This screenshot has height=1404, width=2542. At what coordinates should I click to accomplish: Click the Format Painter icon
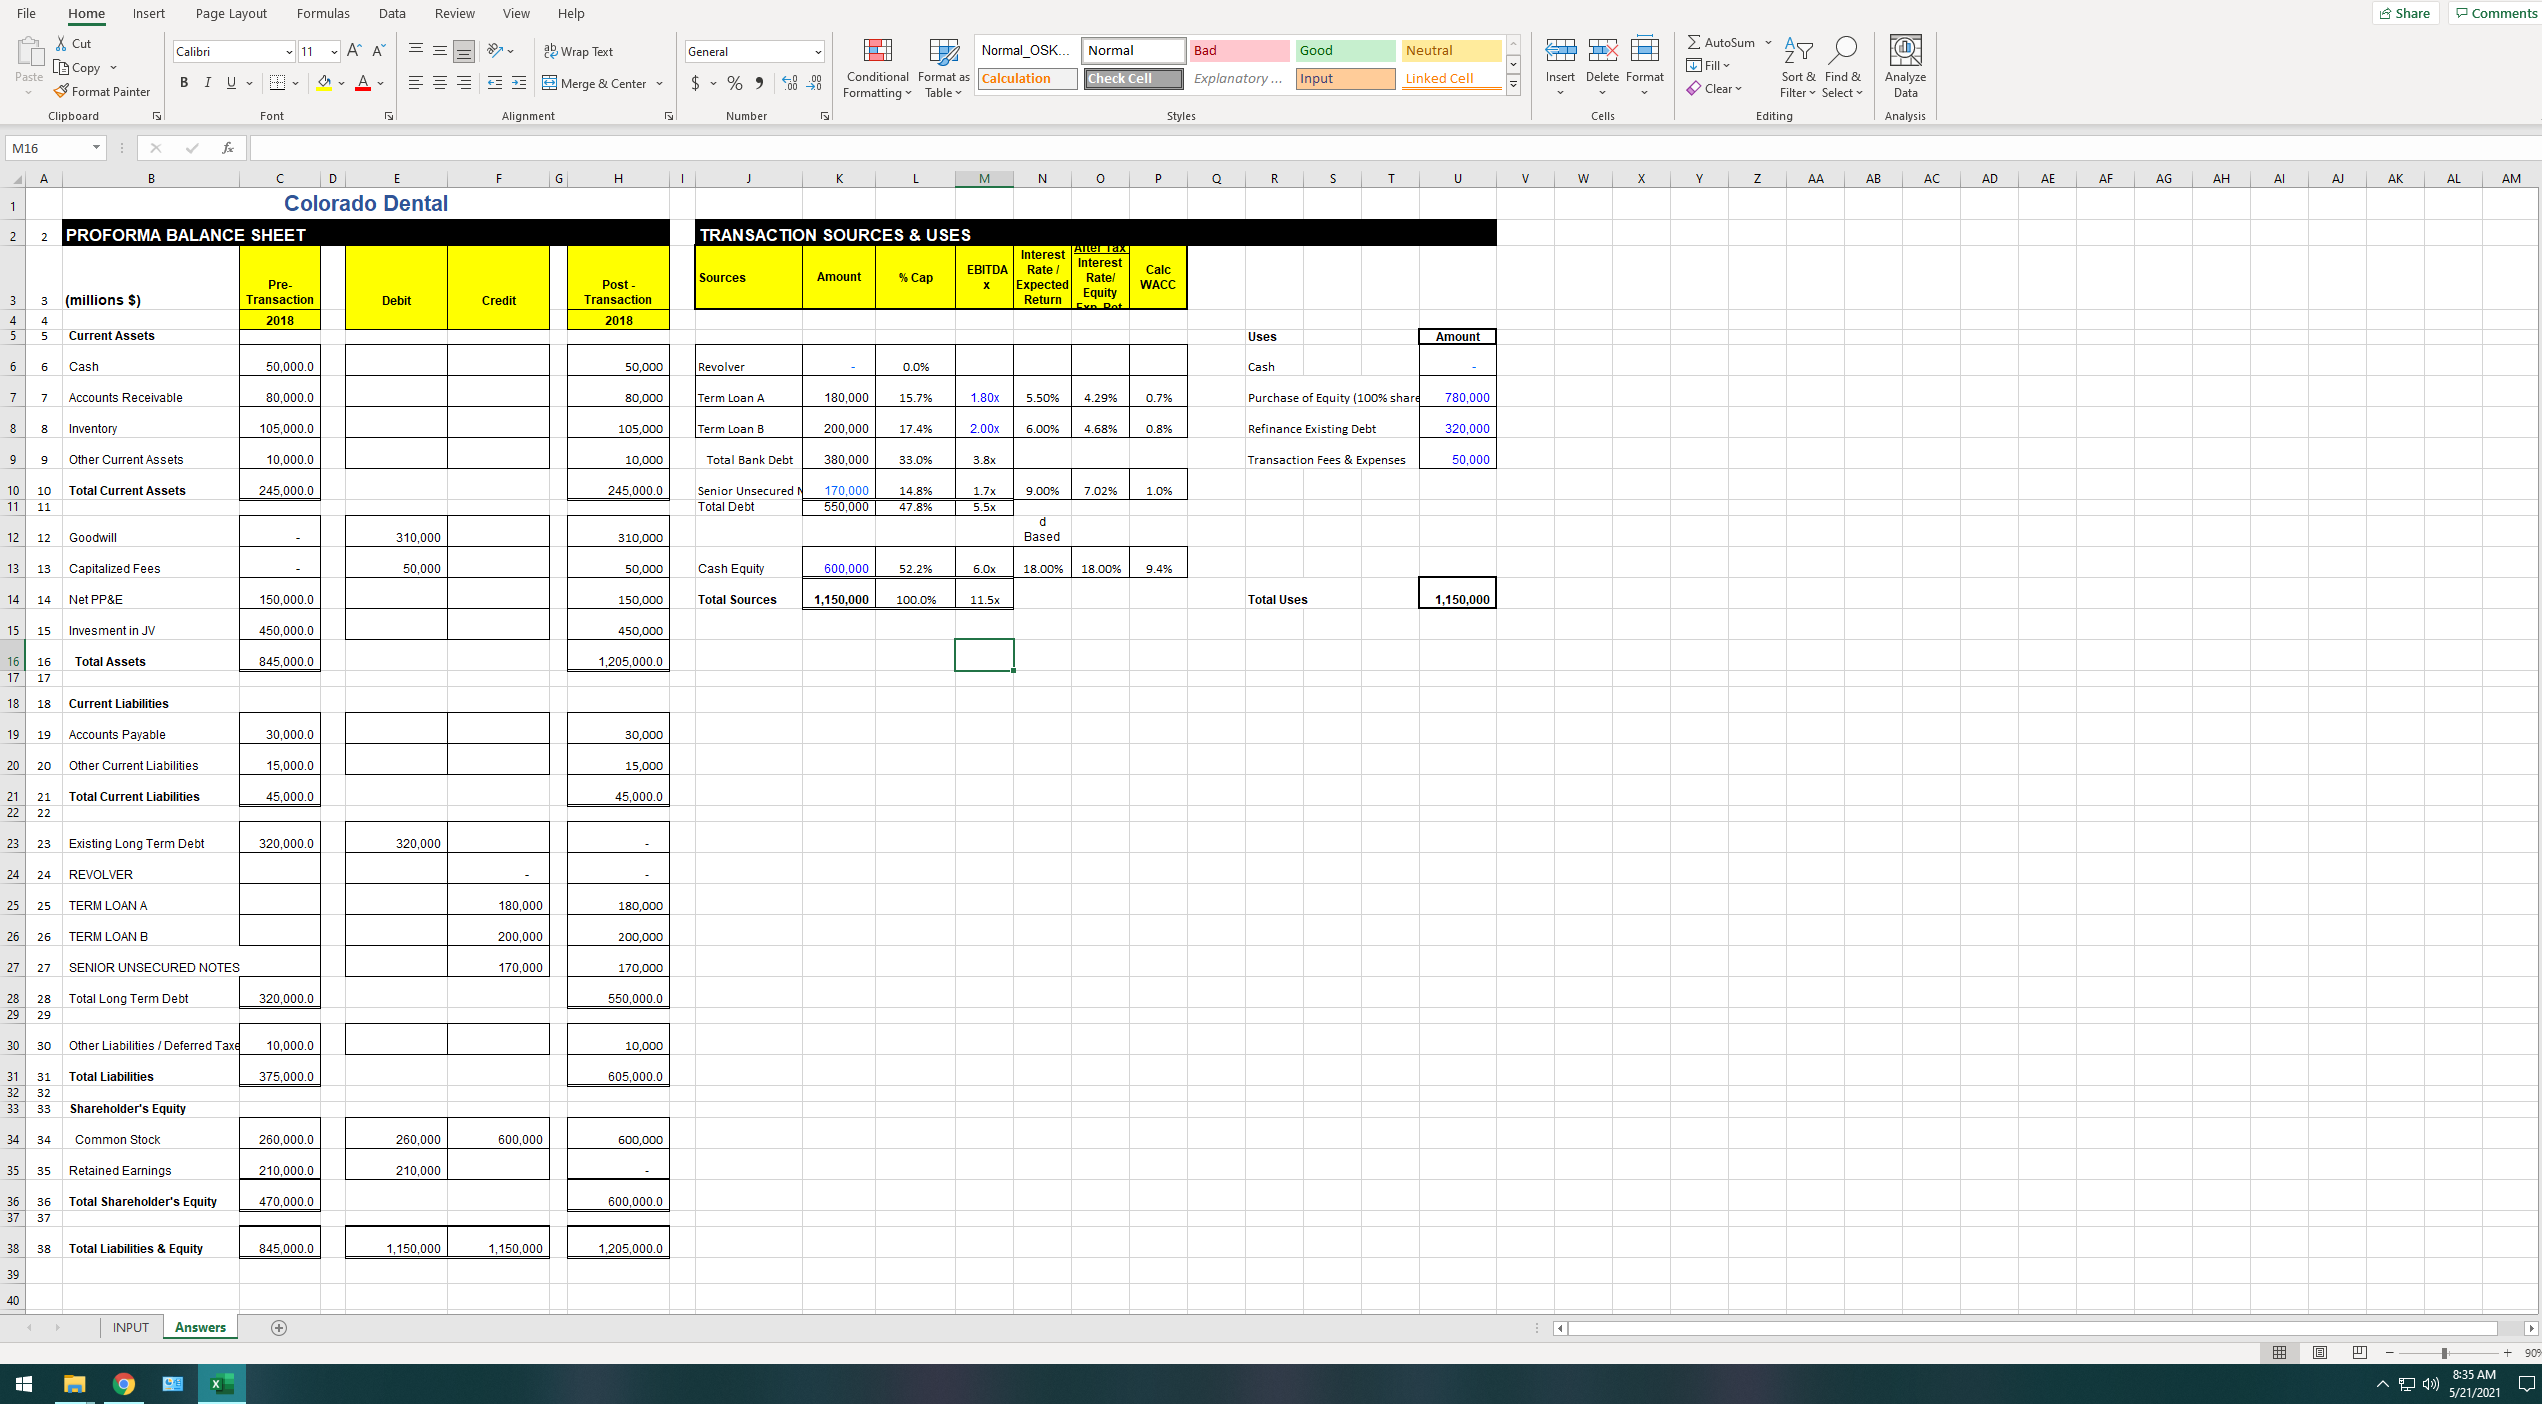coord(62,91)
